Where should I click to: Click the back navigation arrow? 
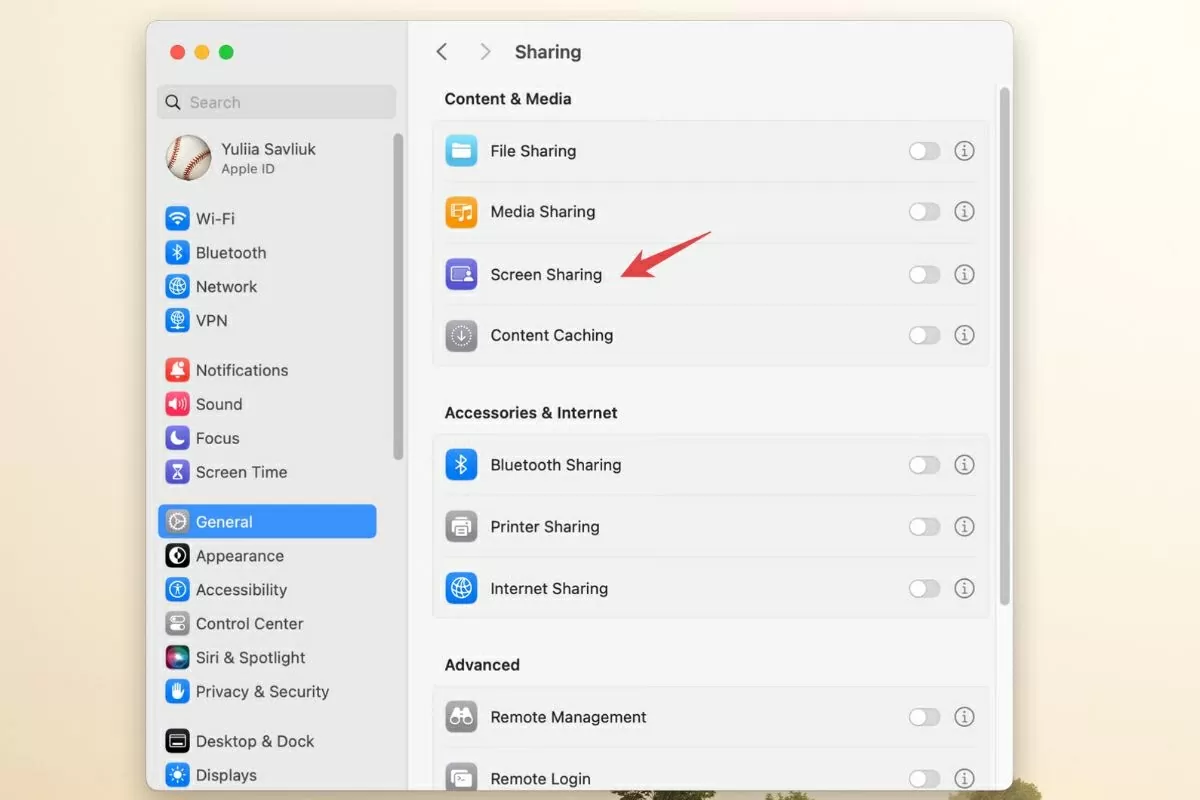441,51
